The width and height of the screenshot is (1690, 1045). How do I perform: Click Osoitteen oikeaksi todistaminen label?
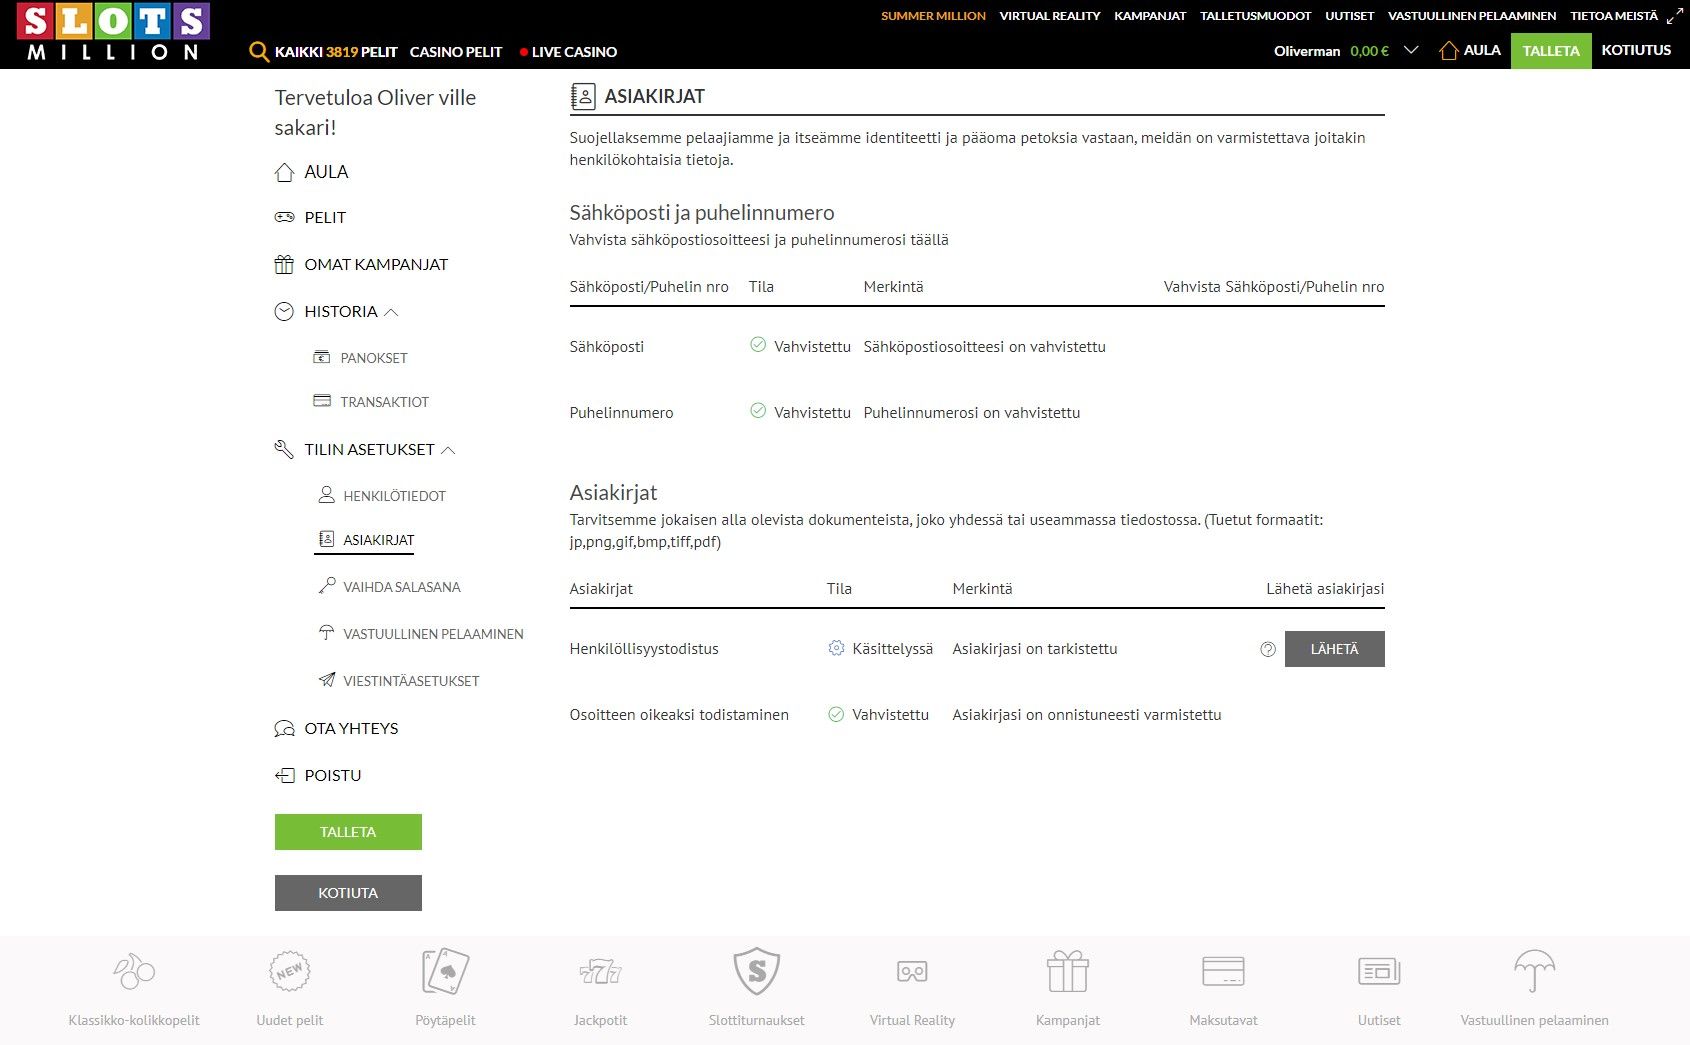[x=679, y=715]
